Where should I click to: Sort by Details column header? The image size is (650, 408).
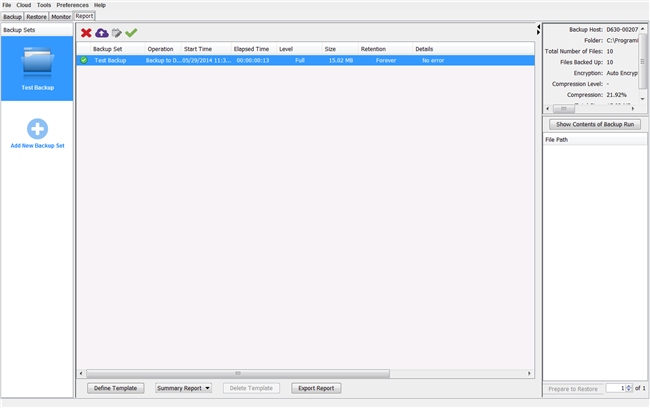pyautogui.click(x=473, y=49)
